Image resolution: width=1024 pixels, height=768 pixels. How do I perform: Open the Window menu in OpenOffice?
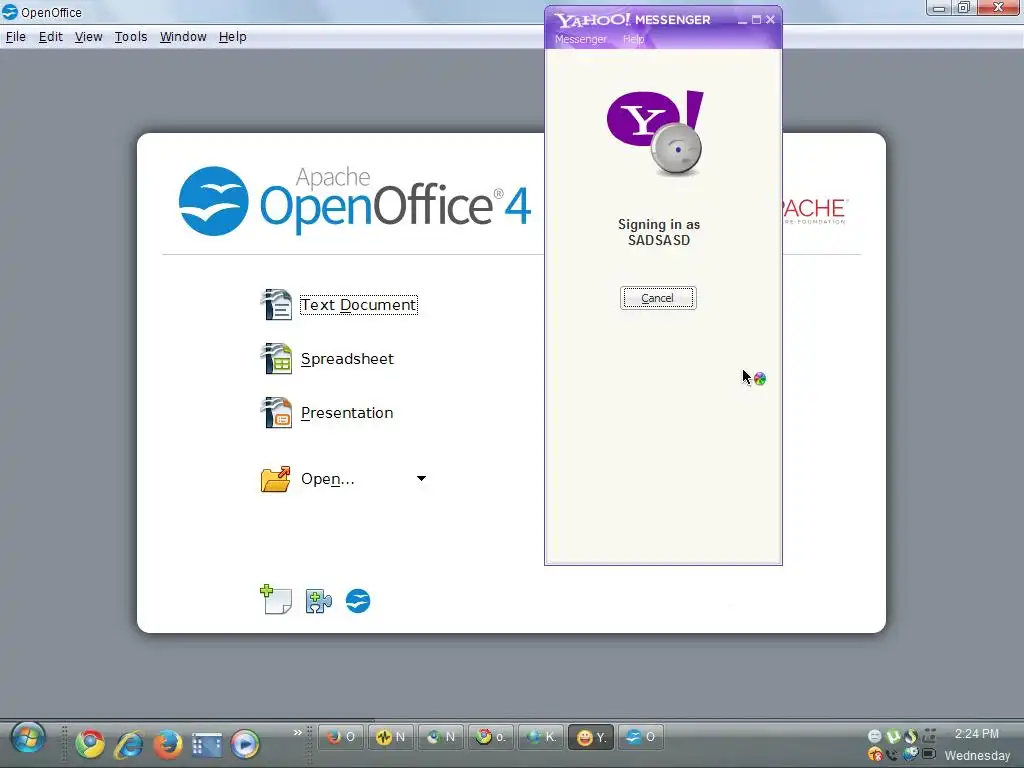coord(183,37)
